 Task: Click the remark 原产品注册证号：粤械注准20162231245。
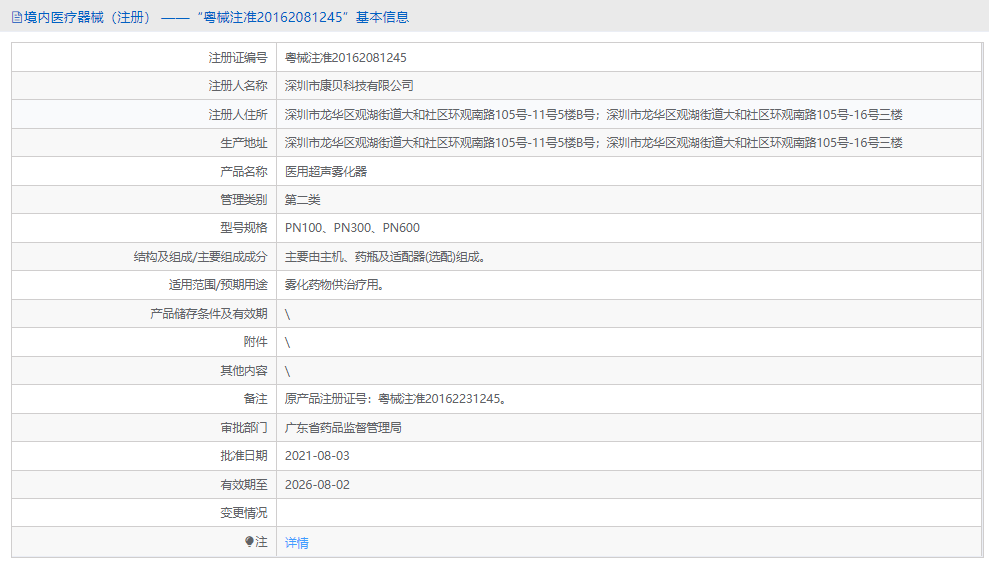point(395,399)
